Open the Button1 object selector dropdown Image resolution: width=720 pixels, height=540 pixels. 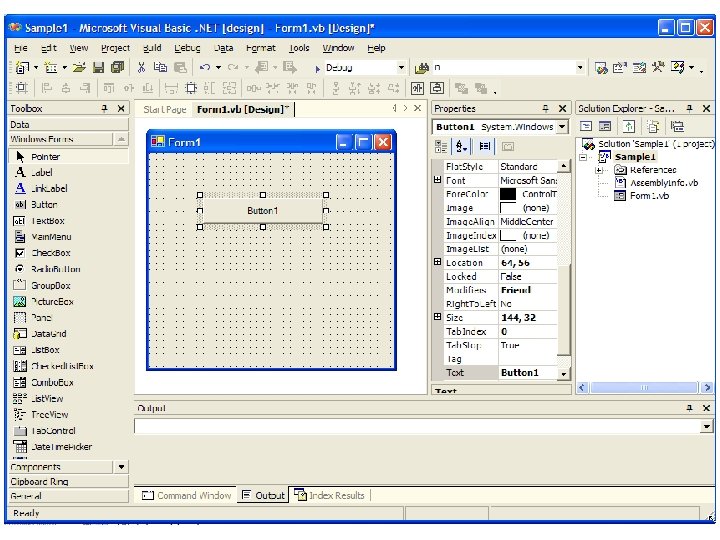pos(562,127)
